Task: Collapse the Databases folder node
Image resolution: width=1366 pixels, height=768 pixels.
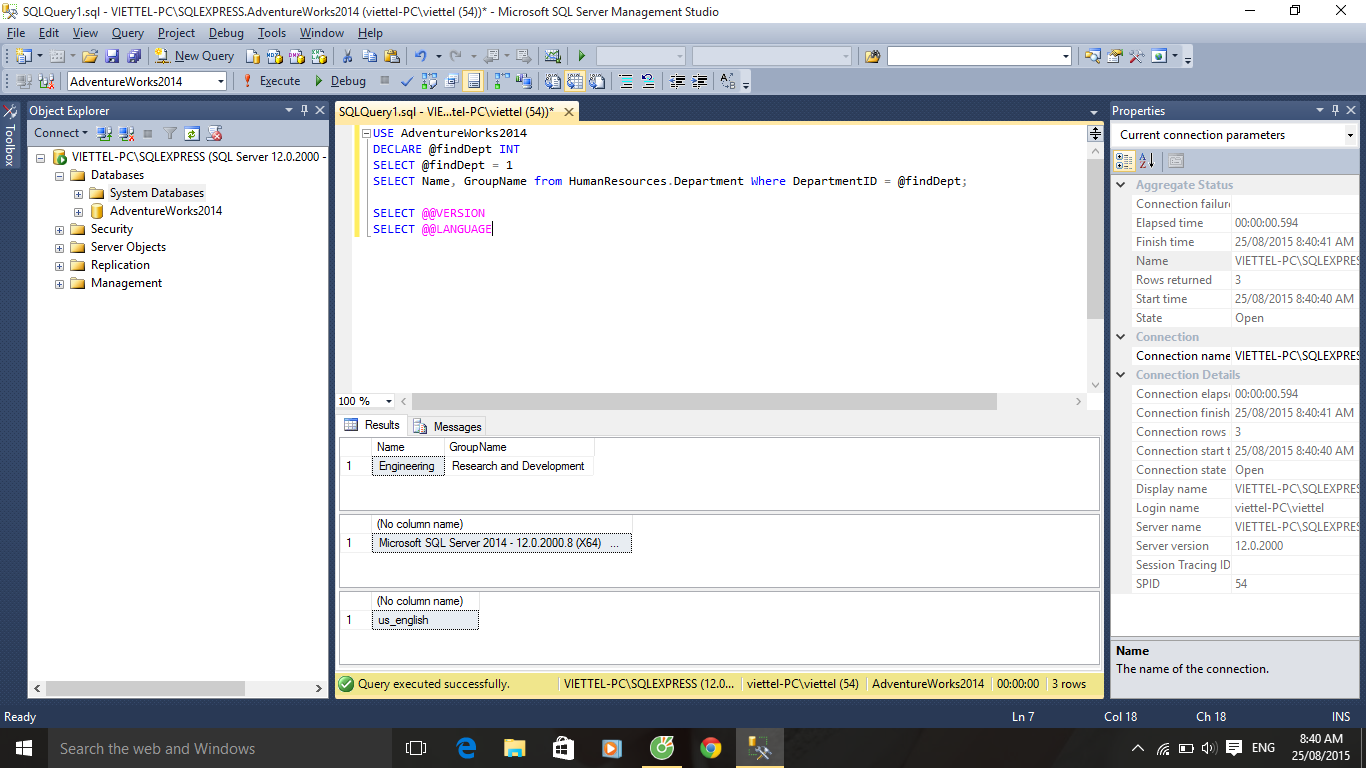Action: (x=59, y=175)
